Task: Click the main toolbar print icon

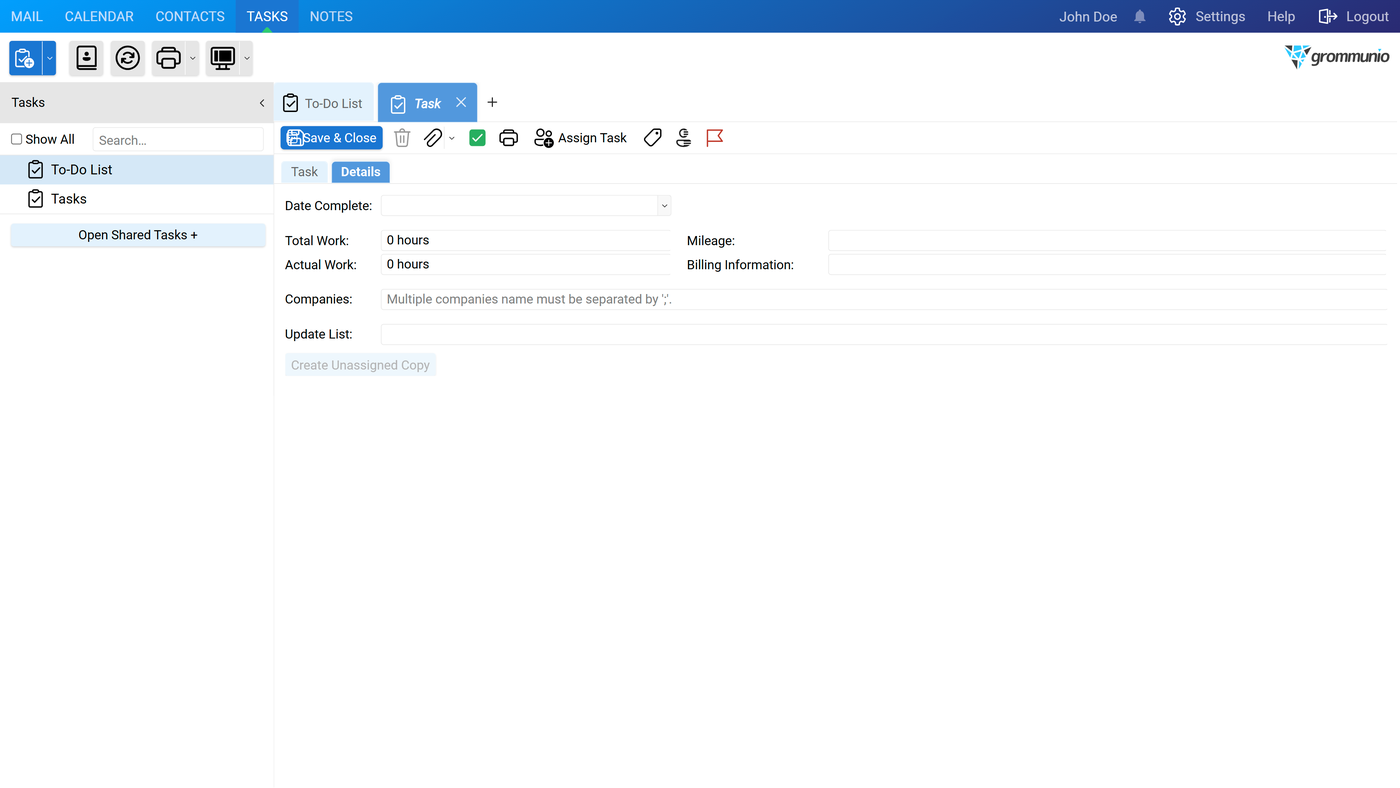Action: (169, 59)
